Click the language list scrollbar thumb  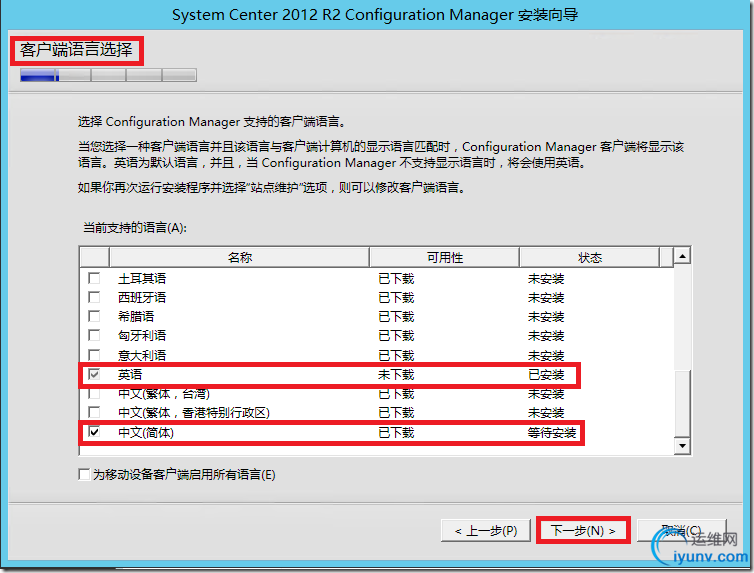tap(682, 404)
